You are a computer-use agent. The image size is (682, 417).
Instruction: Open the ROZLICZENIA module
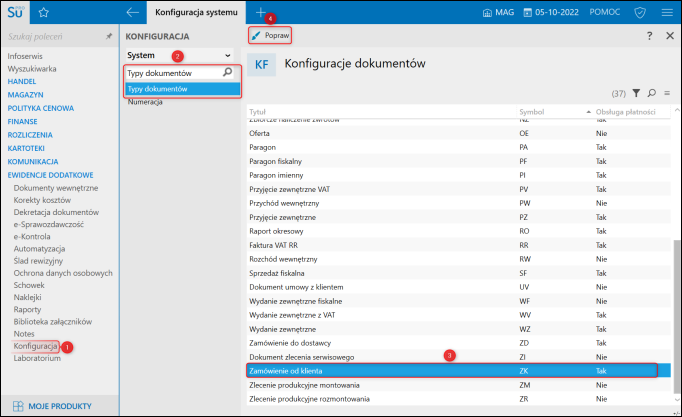coord(30,135)
